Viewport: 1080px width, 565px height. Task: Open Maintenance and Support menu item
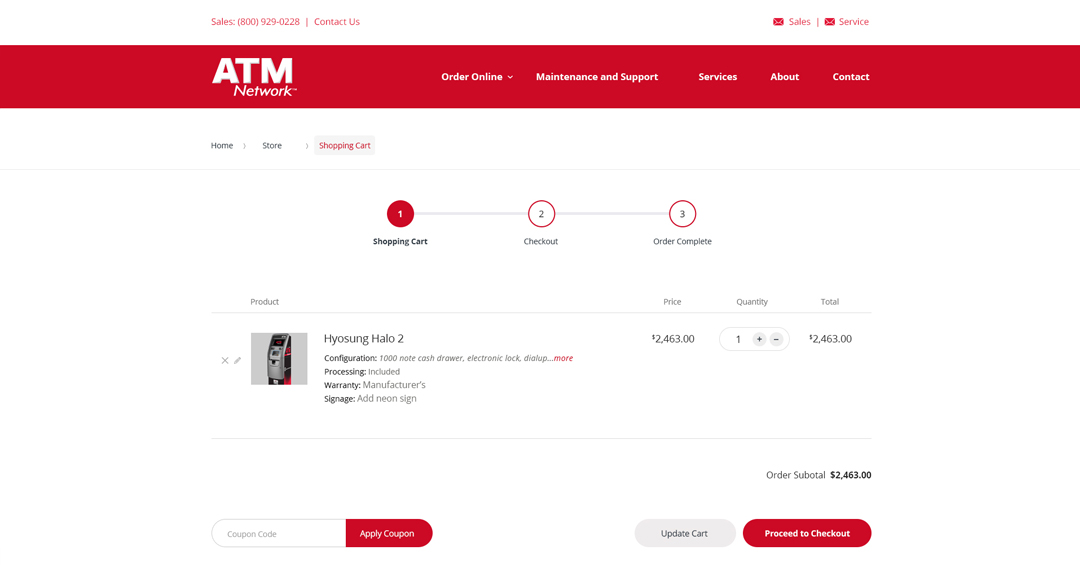coord(597,76)
